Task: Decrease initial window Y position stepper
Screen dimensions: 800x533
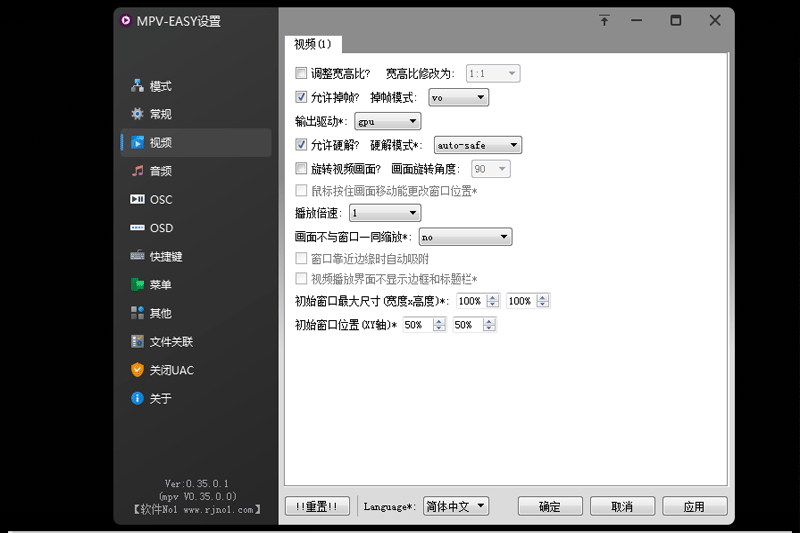Action: [489, 328]
